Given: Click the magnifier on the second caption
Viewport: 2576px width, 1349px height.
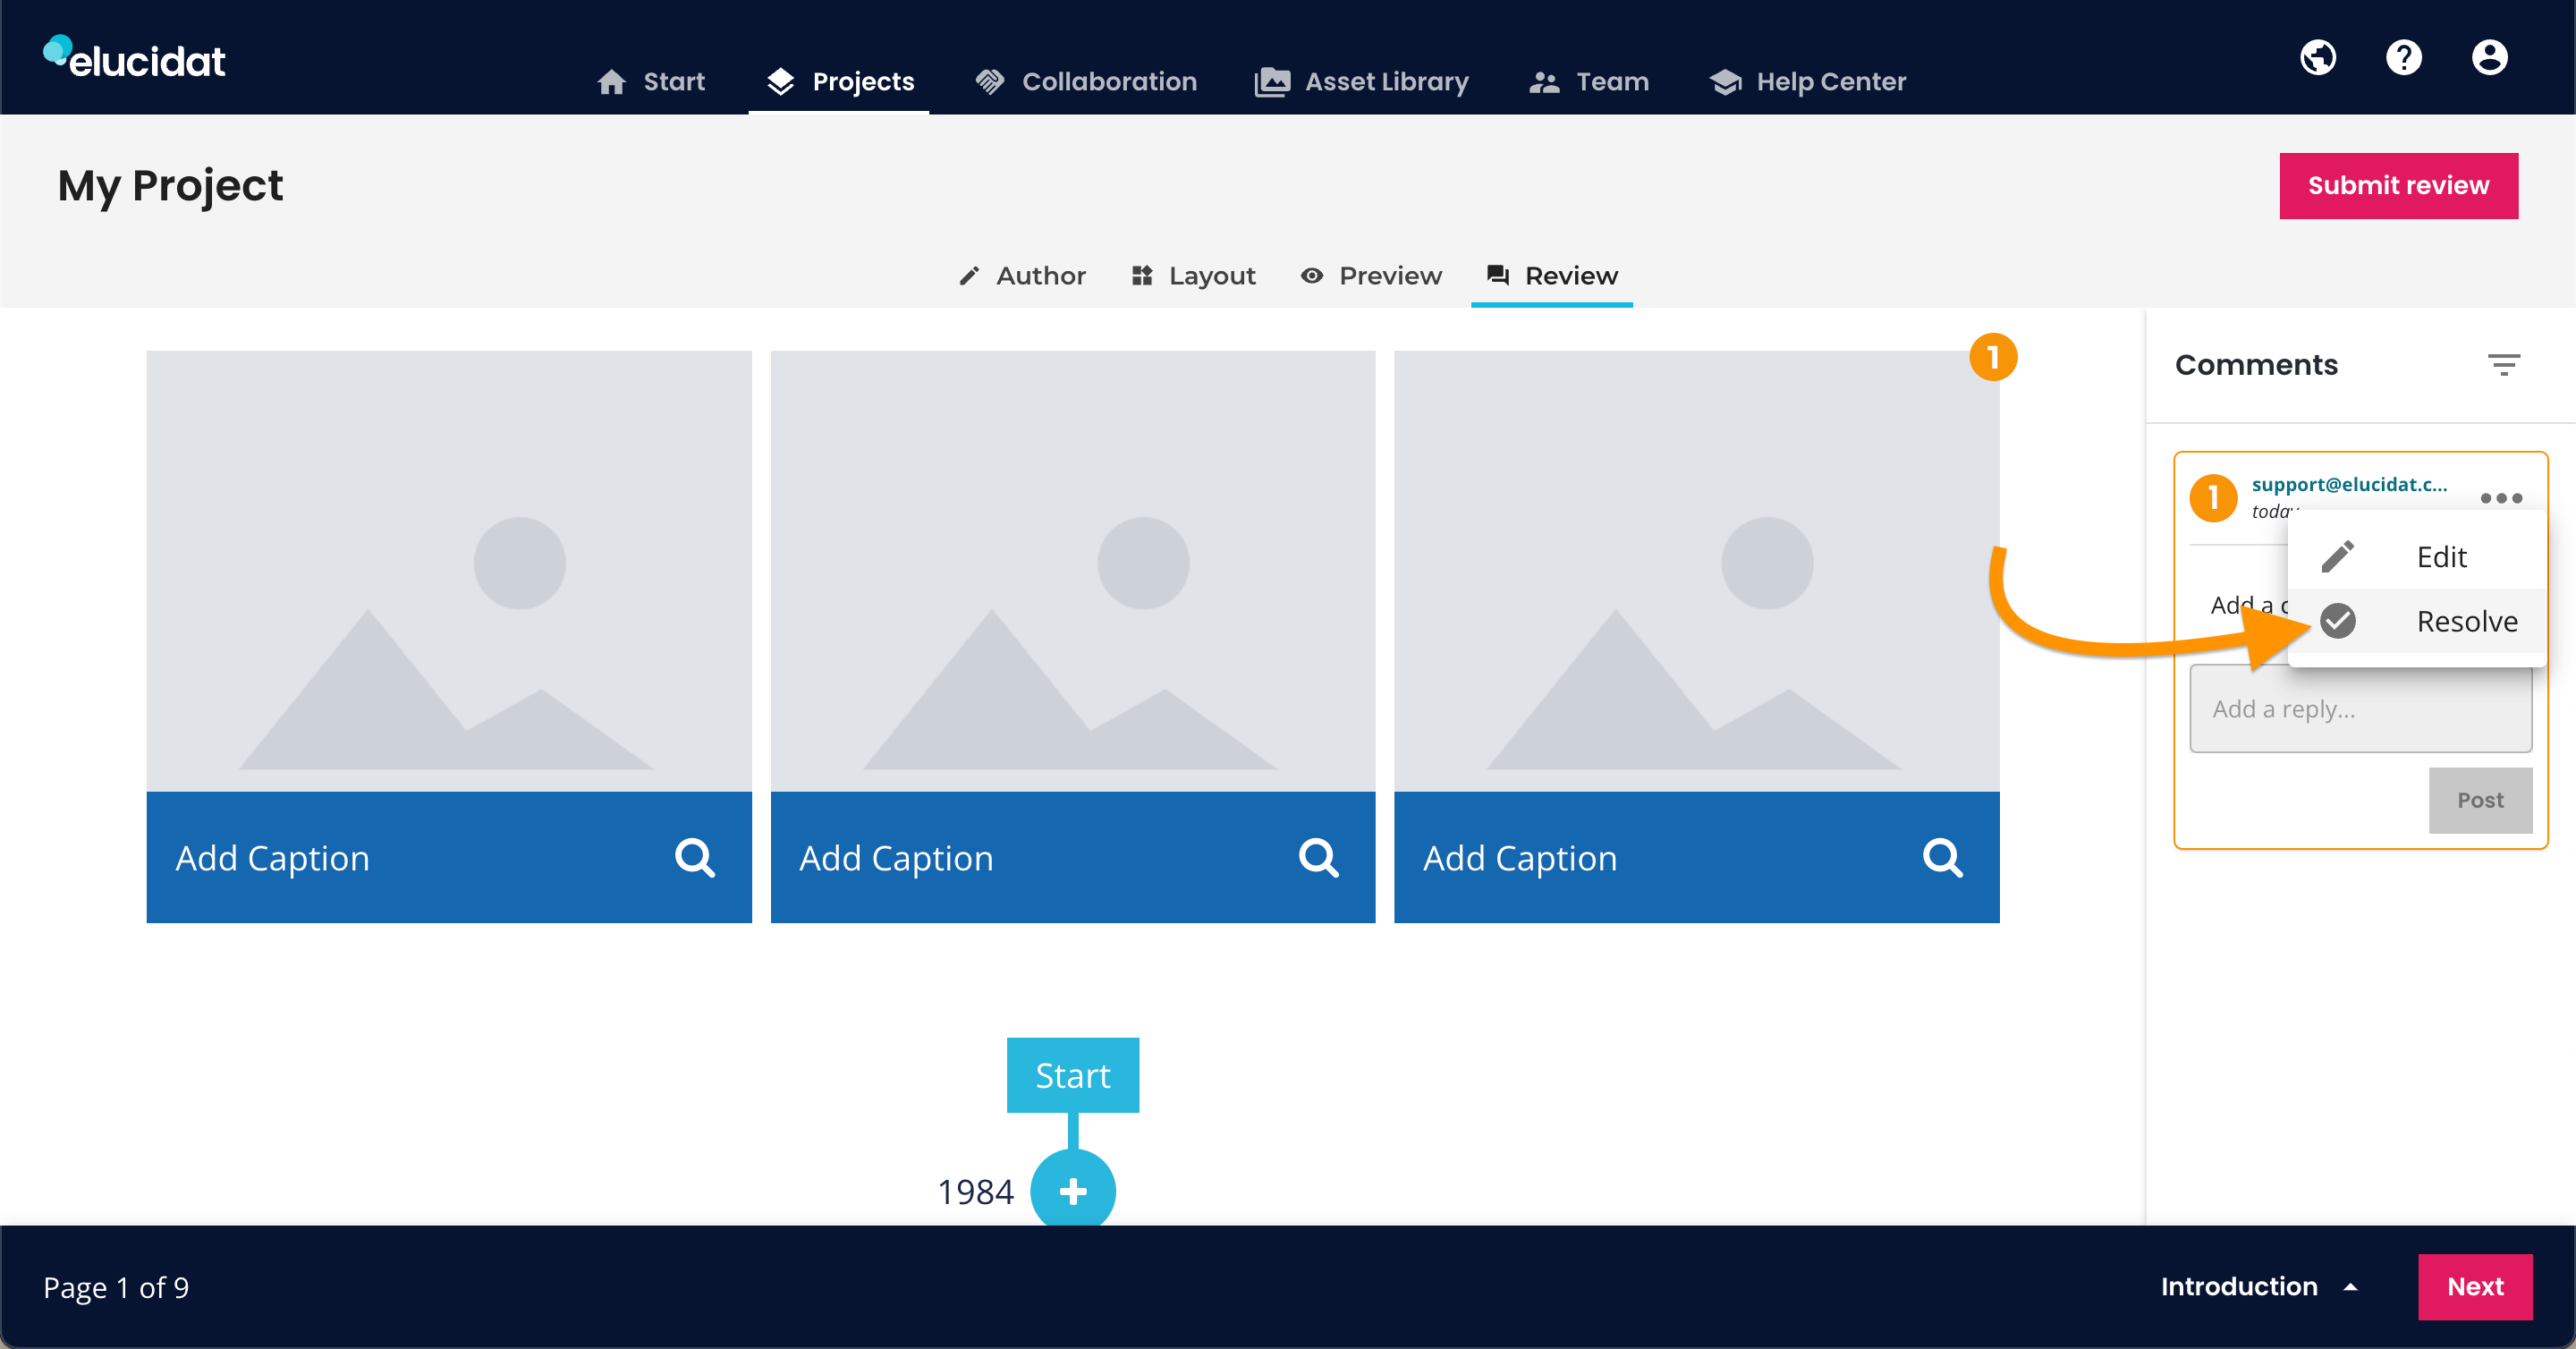Looking at the screenshot, I should (1319, 858).
